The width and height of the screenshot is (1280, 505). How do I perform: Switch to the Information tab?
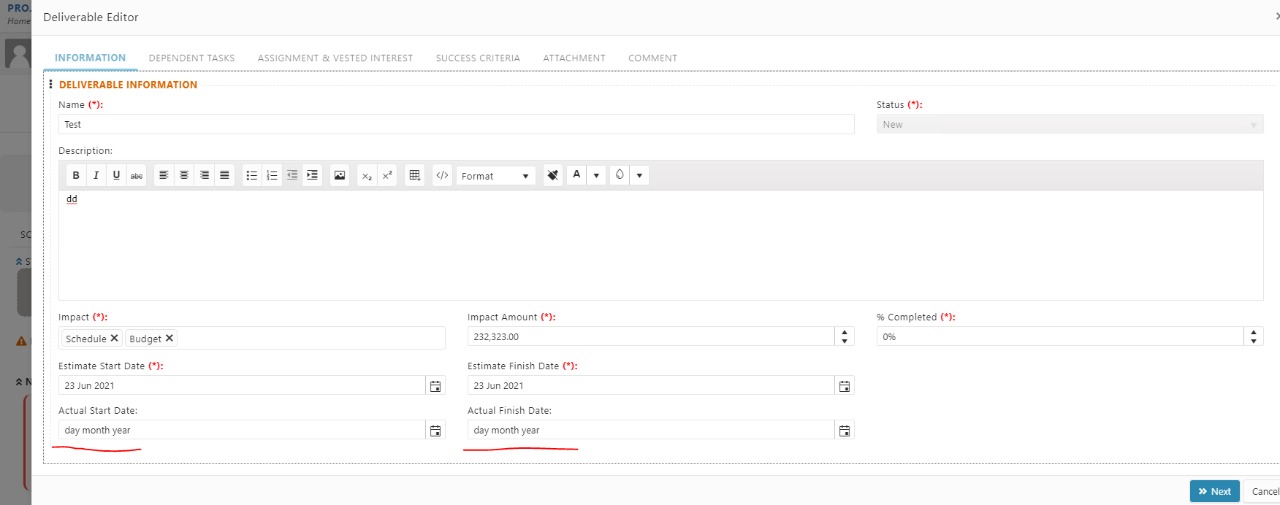coord(90,58)
